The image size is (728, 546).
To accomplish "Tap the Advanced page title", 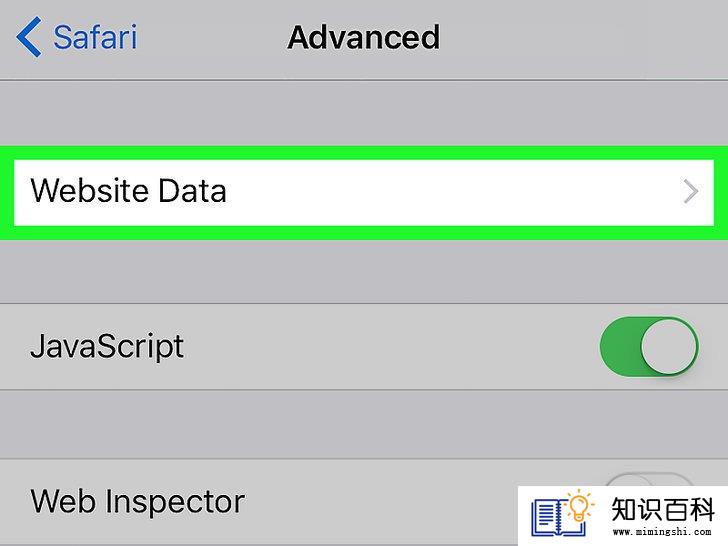I will point(364,37).
